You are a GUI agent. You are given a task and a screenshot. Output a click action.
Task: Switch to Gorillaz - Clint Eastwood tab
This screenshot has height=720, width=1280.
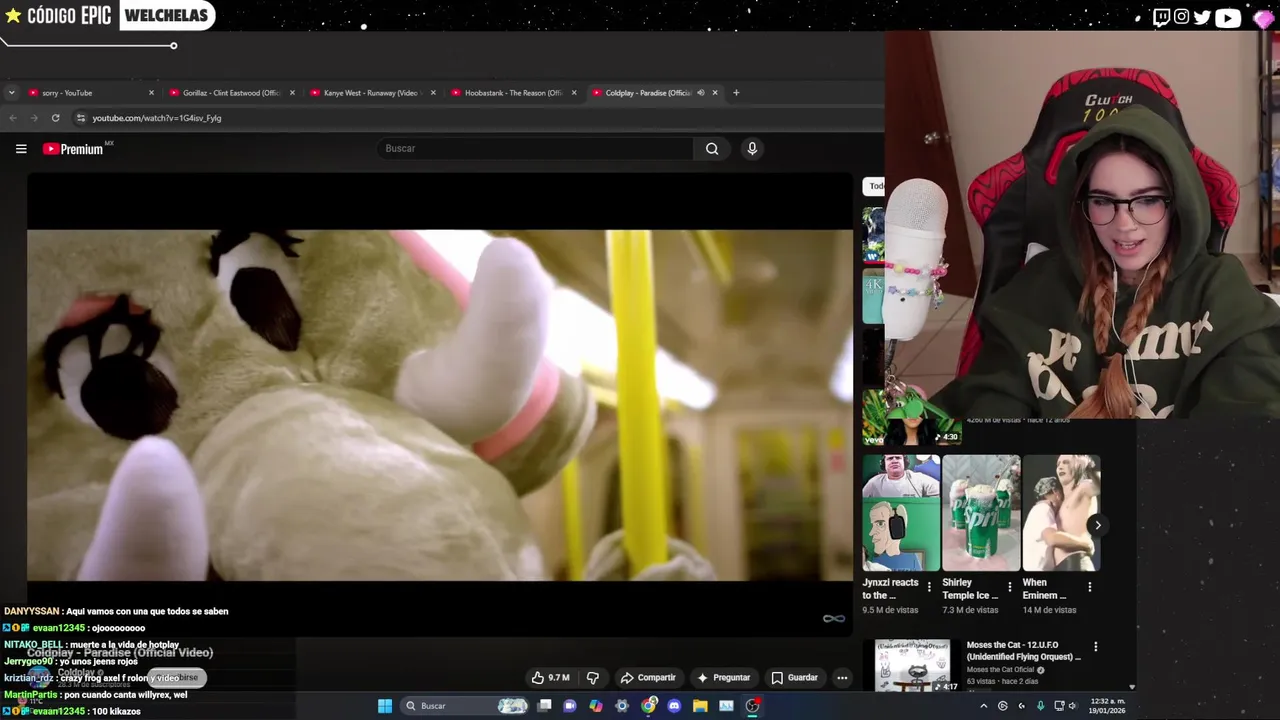pyautogui.click(x=233, y=93)
